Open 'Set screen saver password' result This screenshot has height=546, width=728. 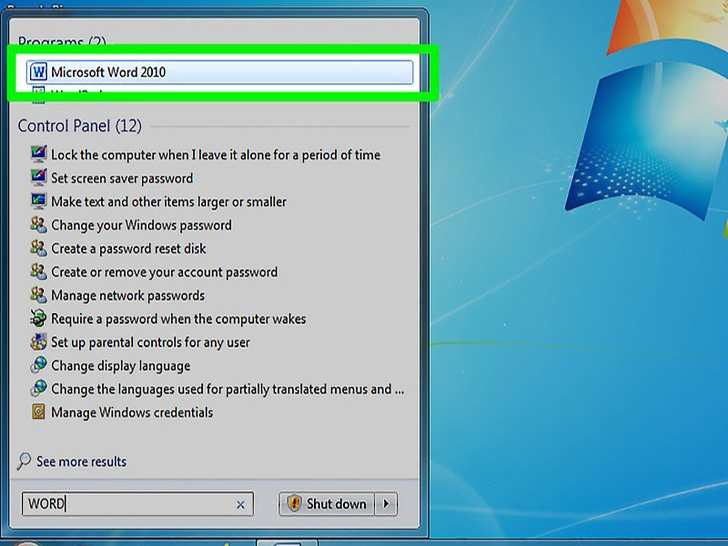pyautogui.click(x=122, y=178)
